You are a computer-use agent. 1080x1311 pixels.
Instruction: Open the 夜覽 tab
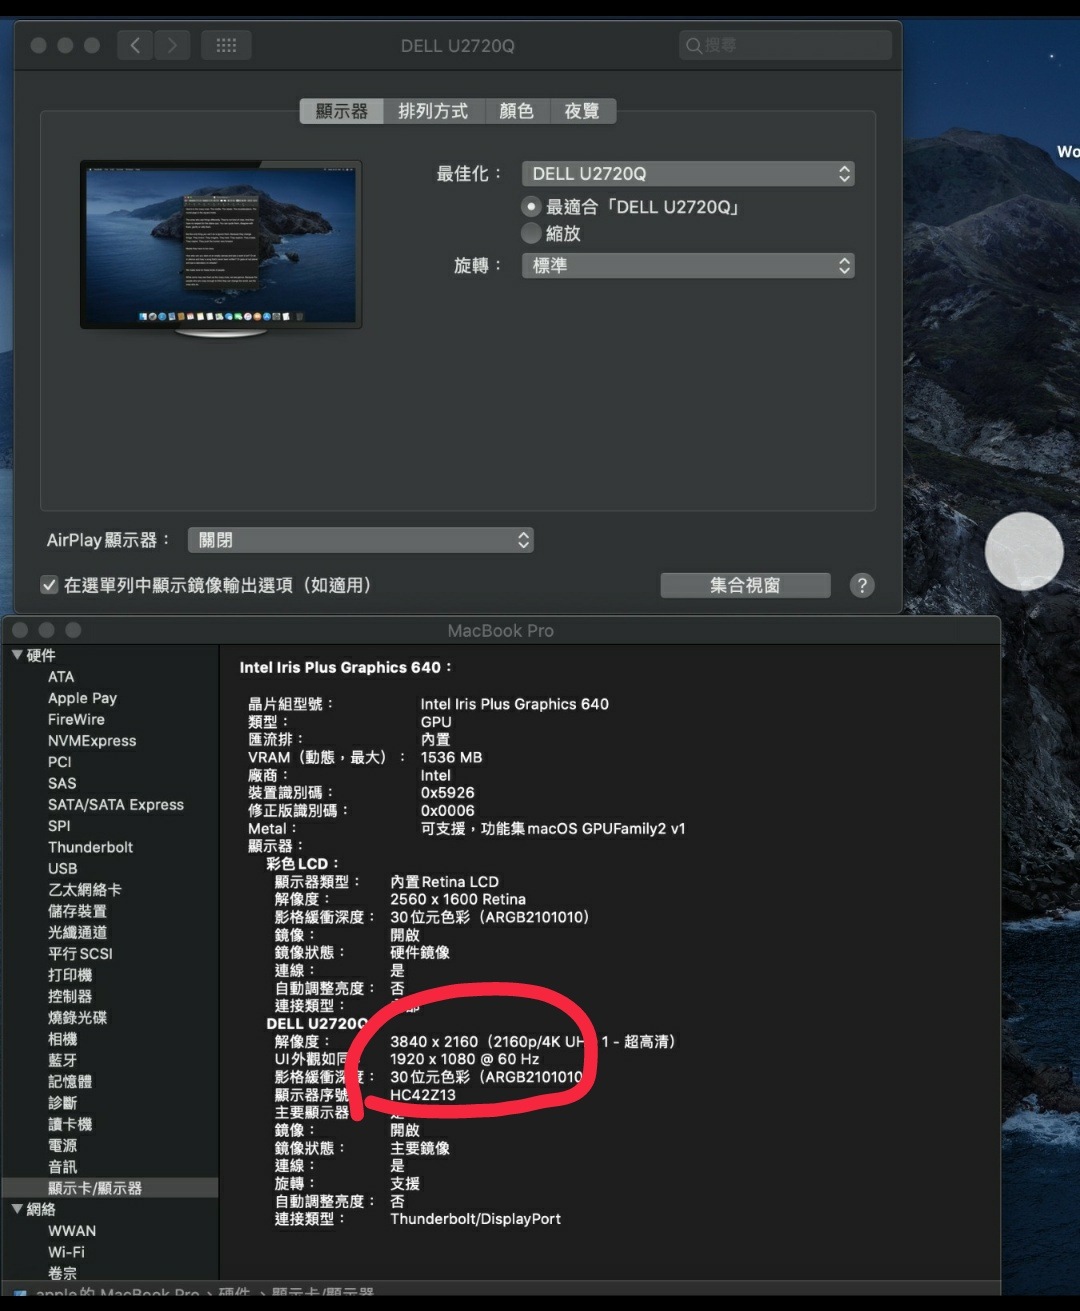[x=582, y=111]
